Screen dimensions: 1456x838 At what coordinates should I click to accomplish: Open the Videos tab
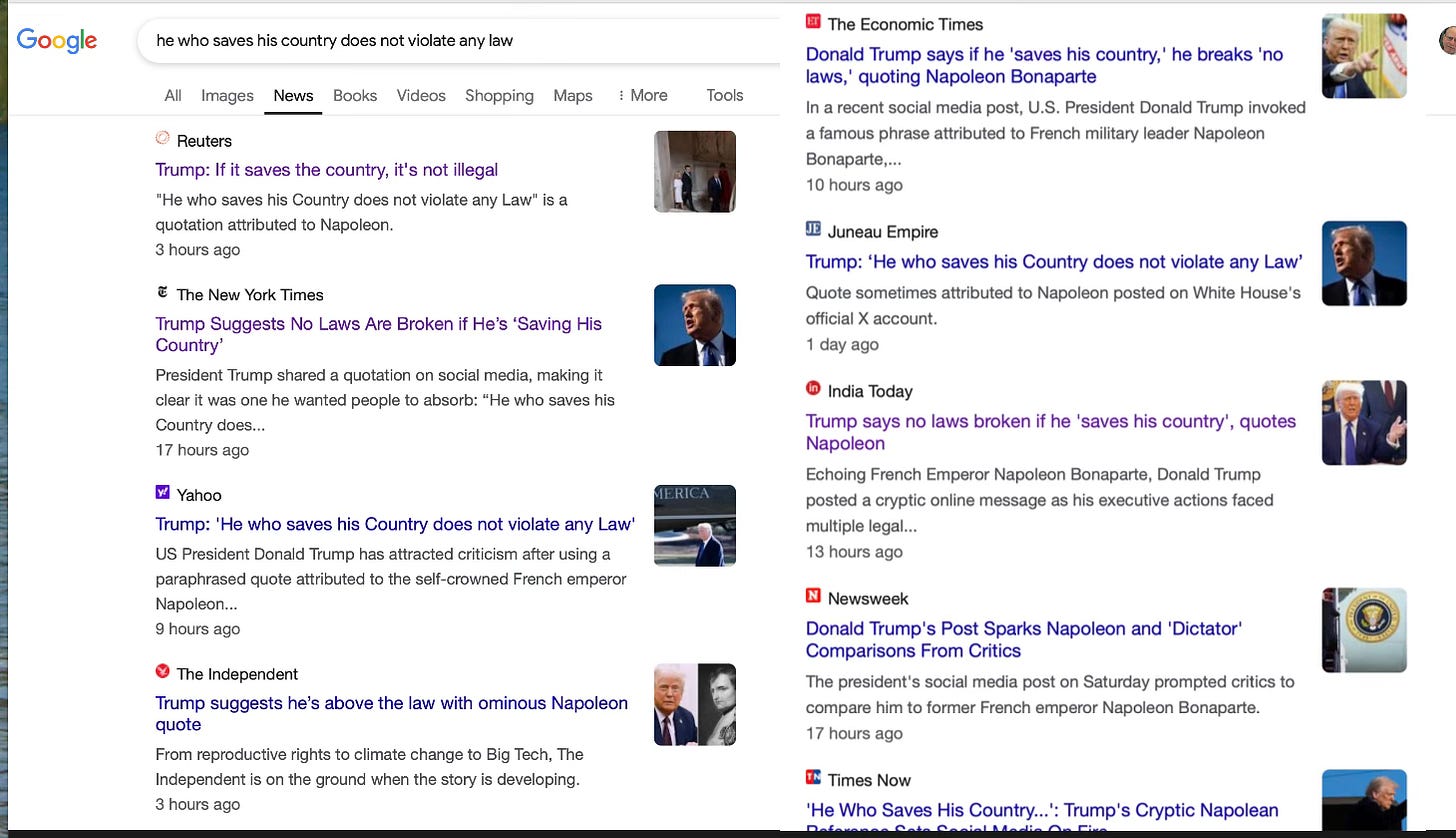pyautogui.click(x=421, y=96)
